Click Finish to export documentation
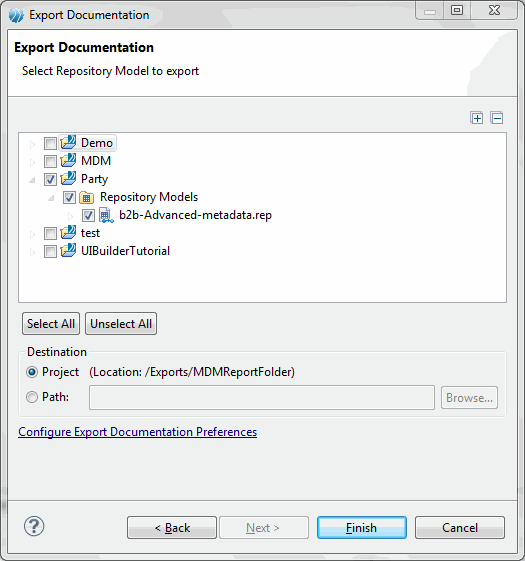This screenshot has height=561, width=525. pyautogui.click(x=362, y=527)
